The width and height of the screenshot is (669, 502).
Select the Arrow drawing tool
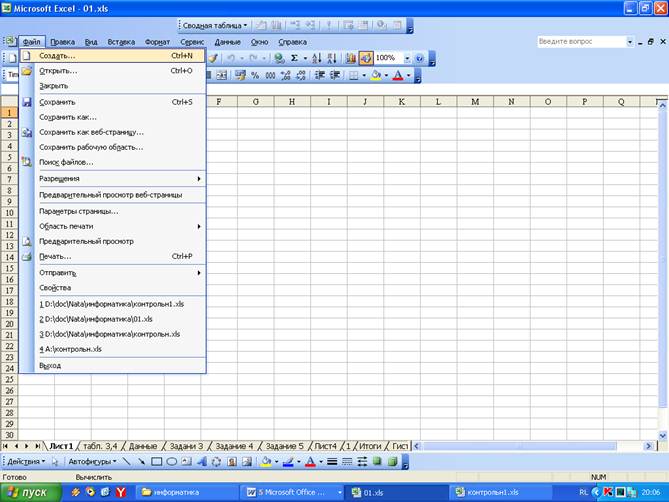[x=141, y=461]
